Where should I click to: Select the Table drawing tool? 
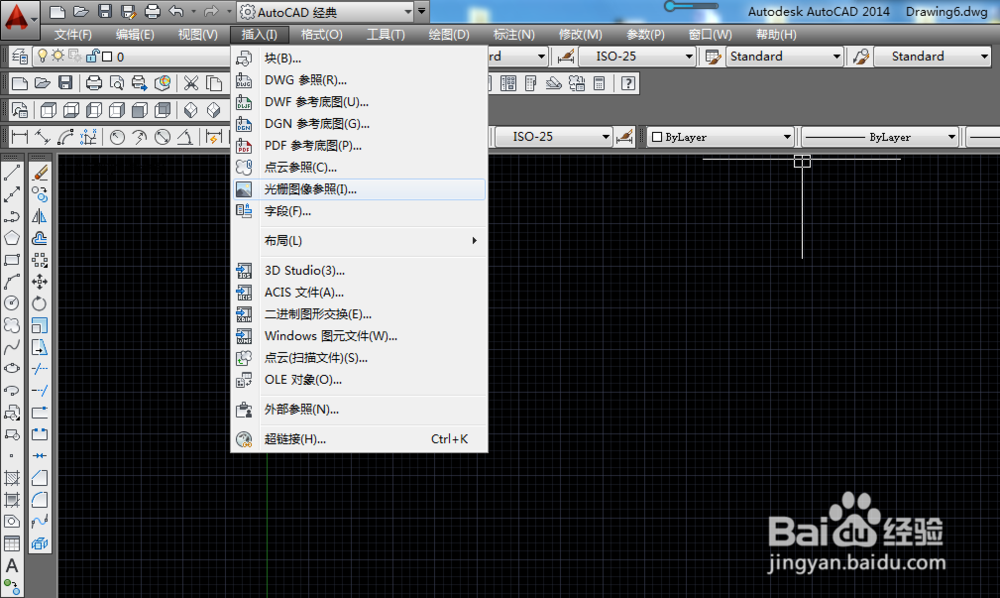click(11, 544)
